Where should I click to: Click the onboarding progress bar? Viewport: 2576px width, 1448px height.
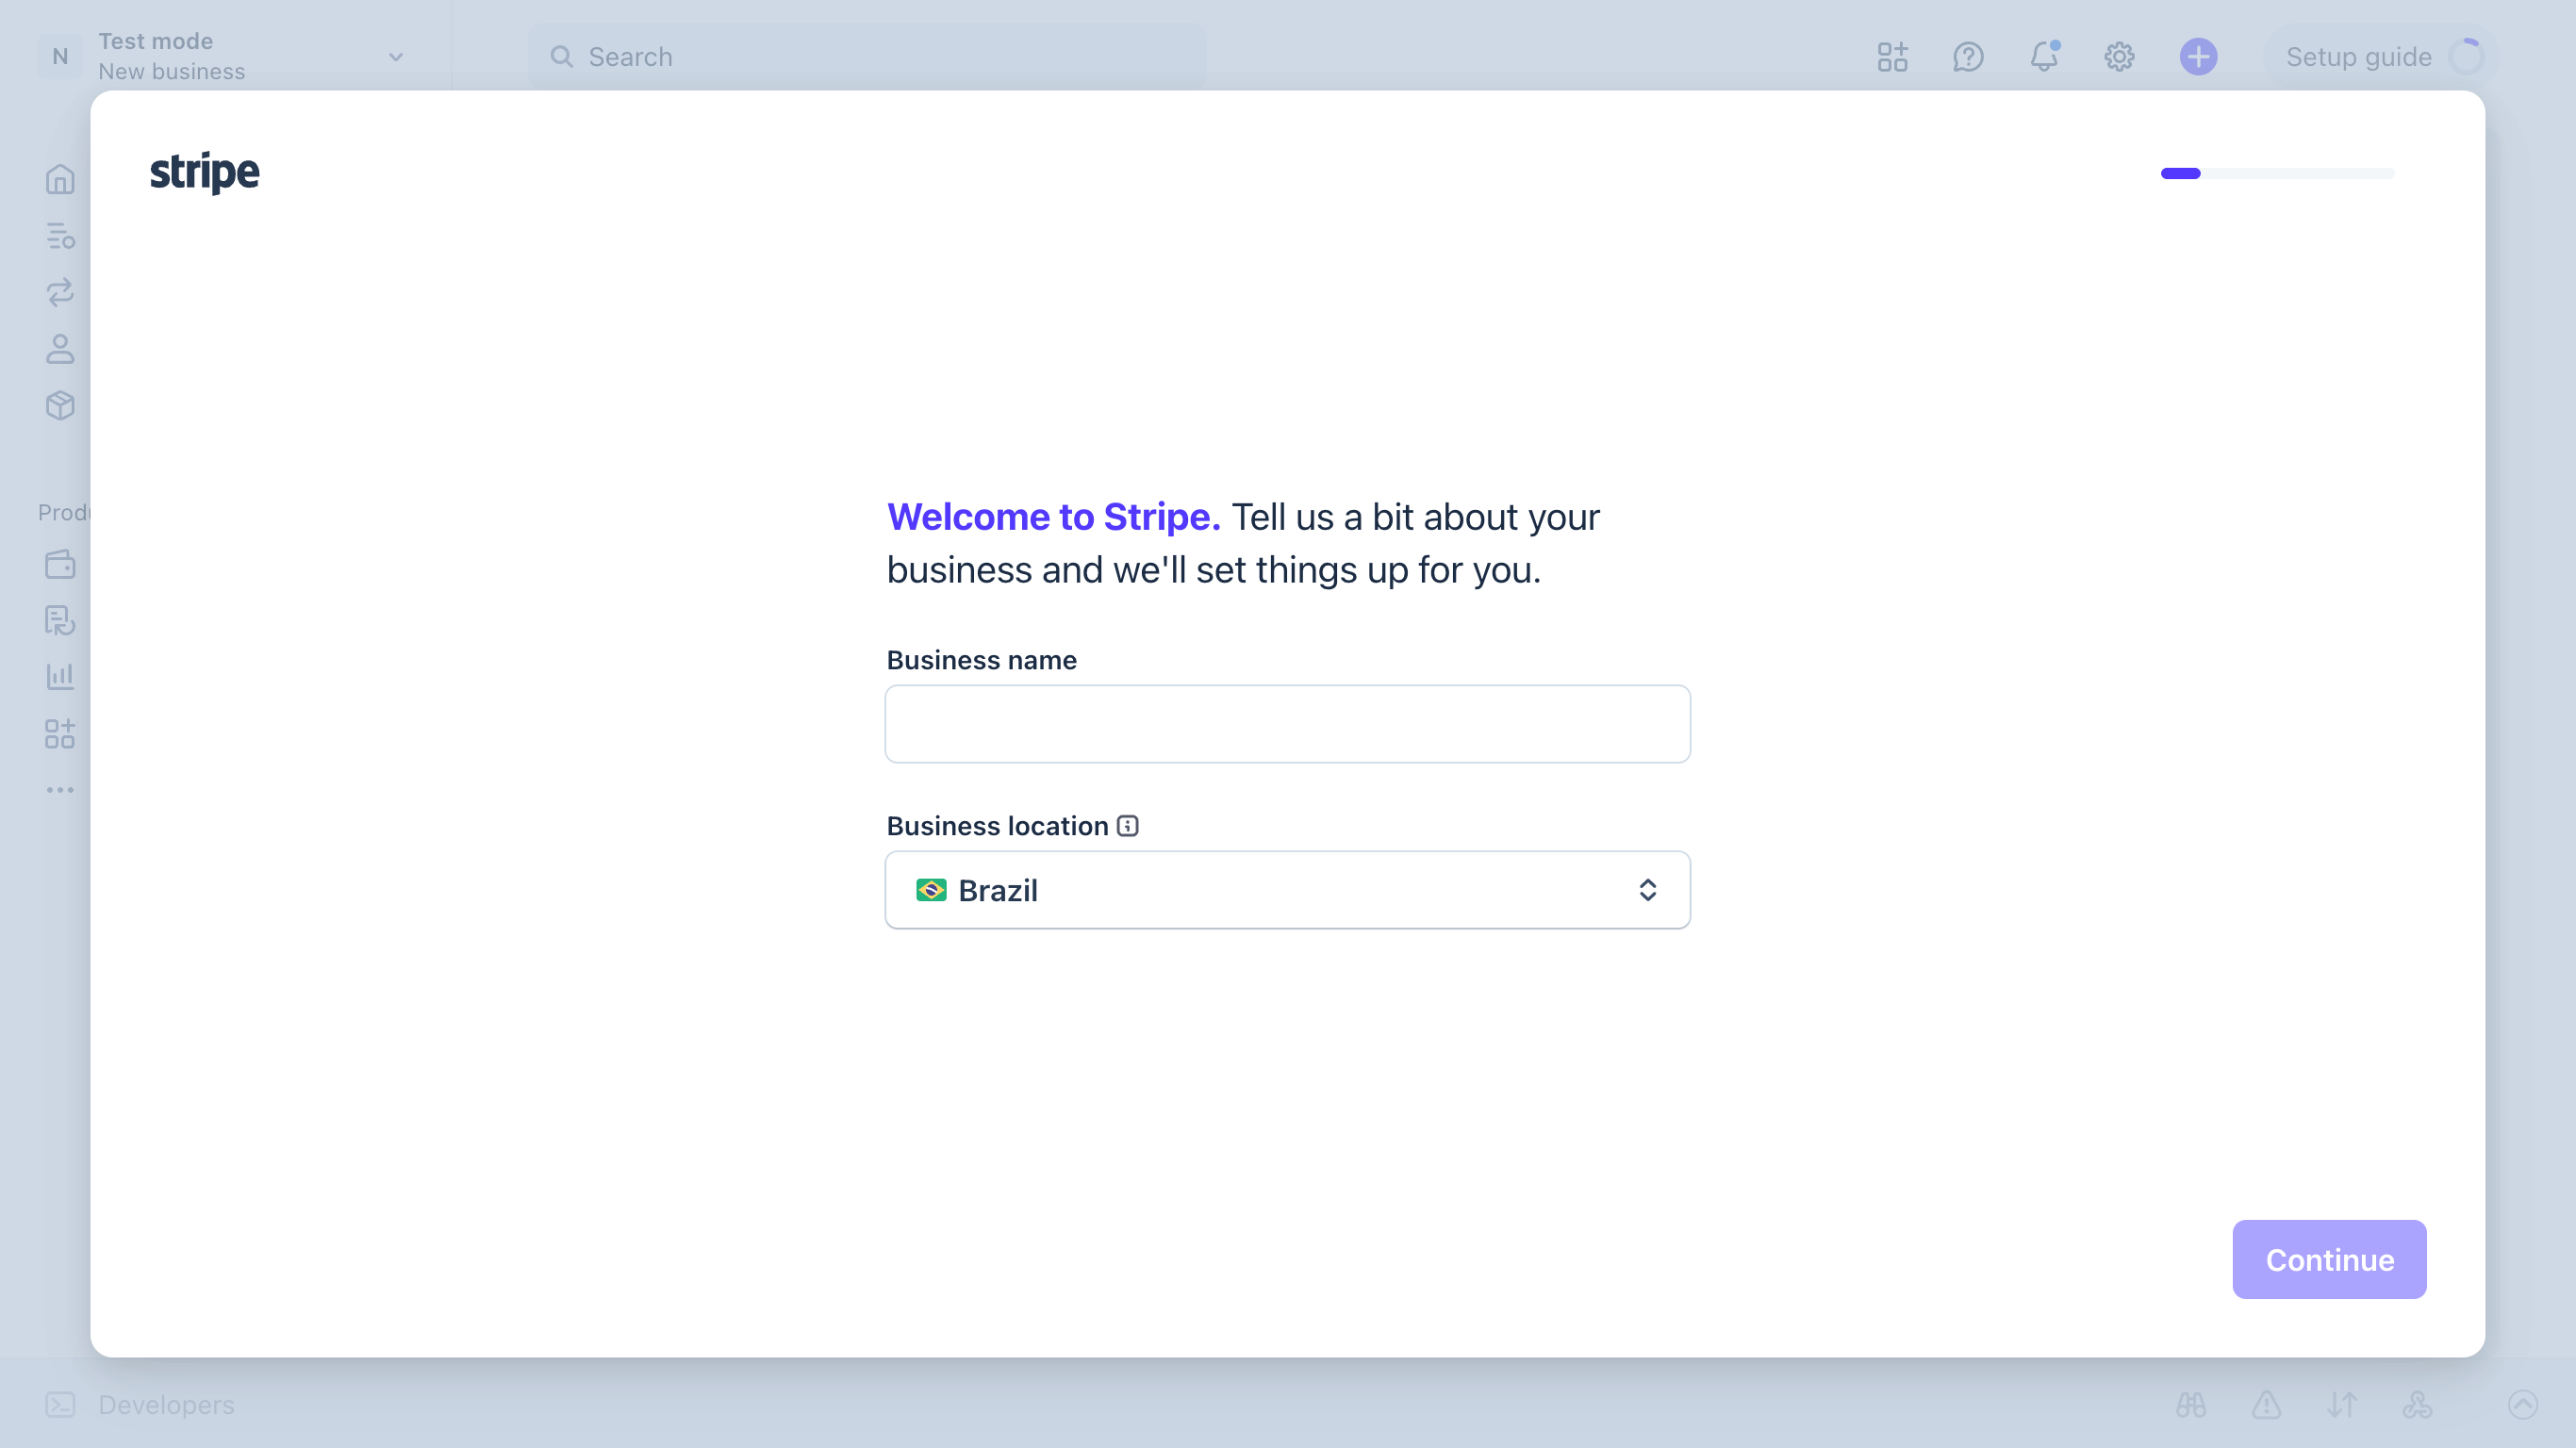tap(2277, 173)
